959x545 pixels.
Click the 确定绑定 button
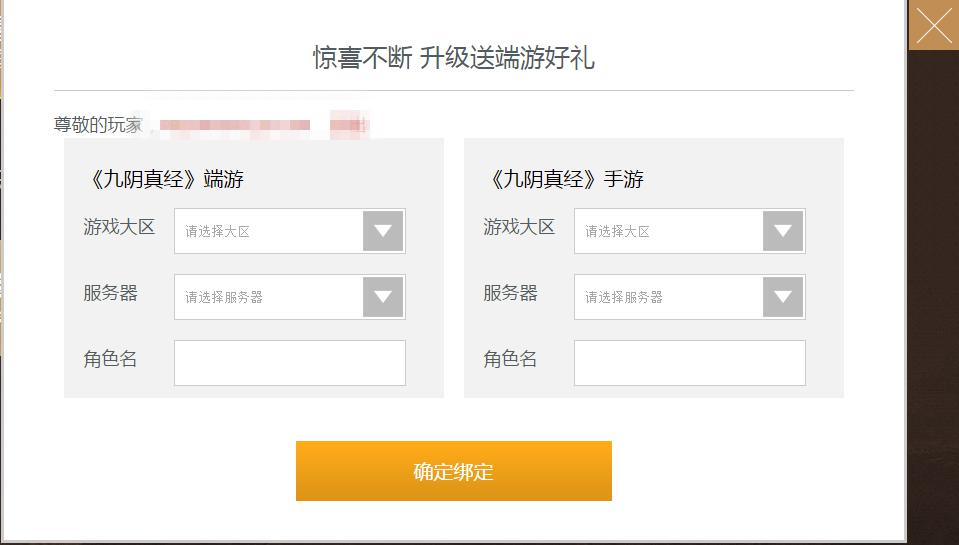click(x=454, y=471)
